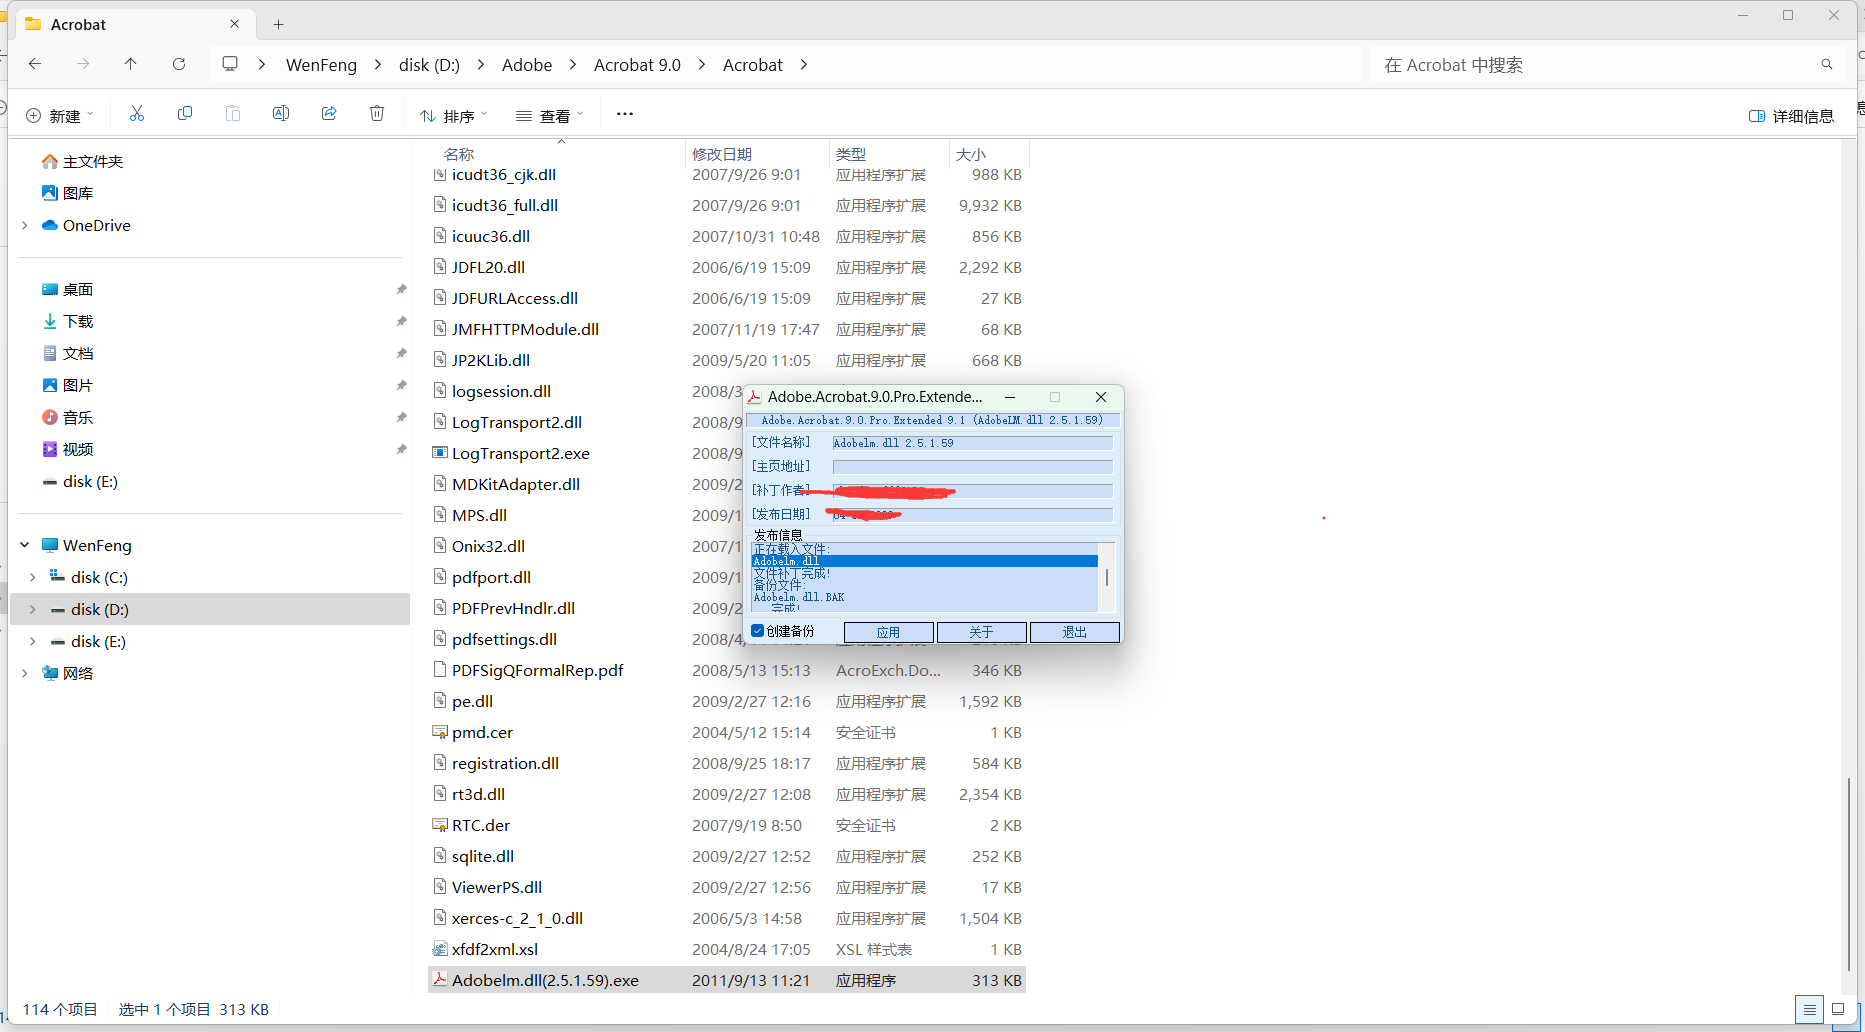Expand disk (C:) in navigation tree
Screen dimensions: 1865x1032
[33, 577]
